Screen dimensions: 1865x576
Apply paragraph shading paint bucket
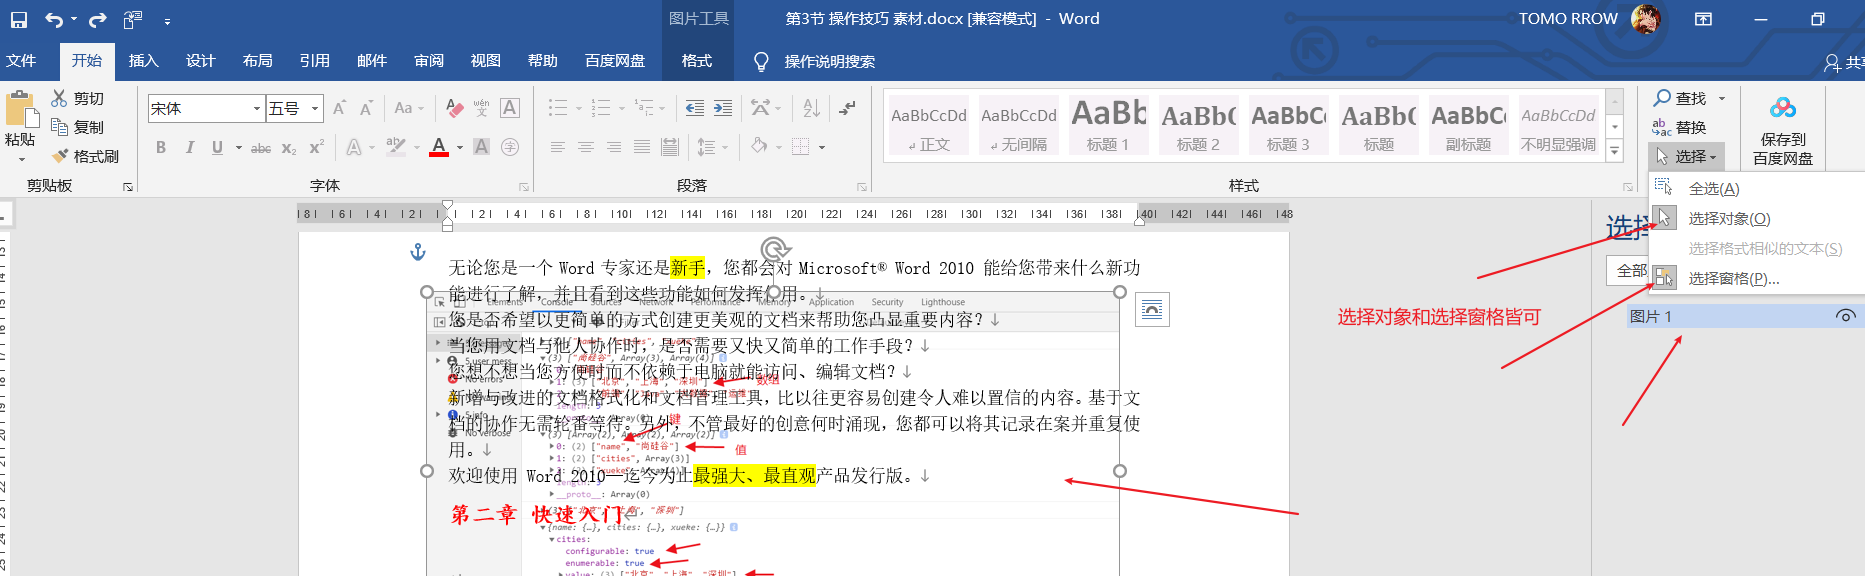point(759,147)
